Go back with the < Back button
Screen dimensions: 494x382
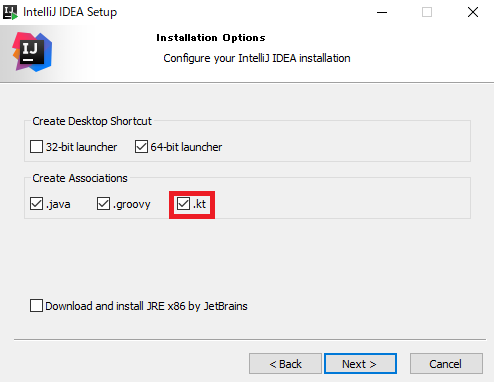tap(285, 364)
